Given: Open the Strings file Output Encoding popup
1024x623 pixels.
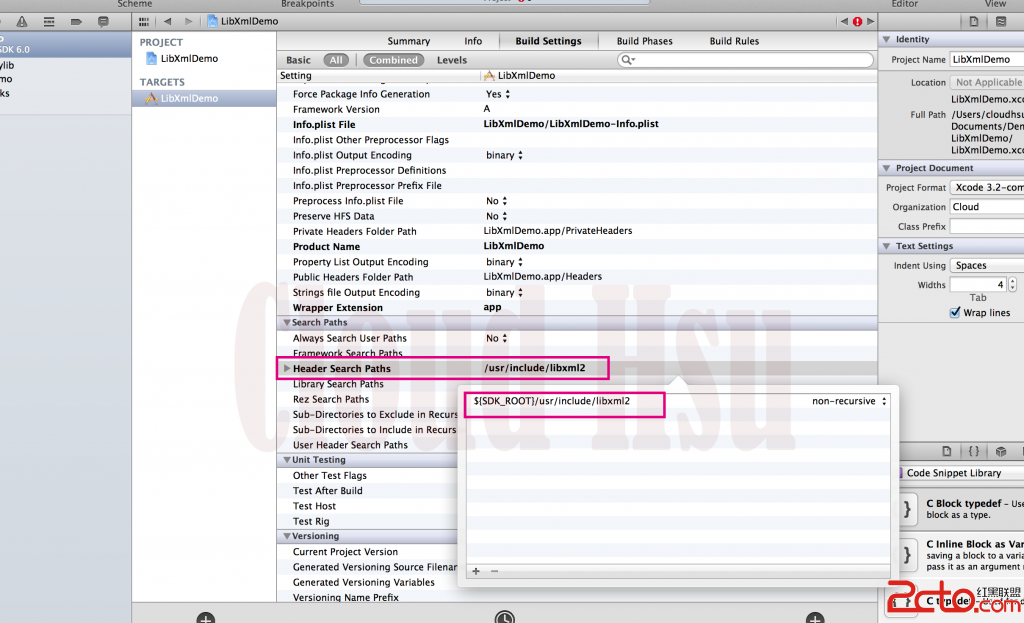Looking at the screenshot, I should pos(504,293).
